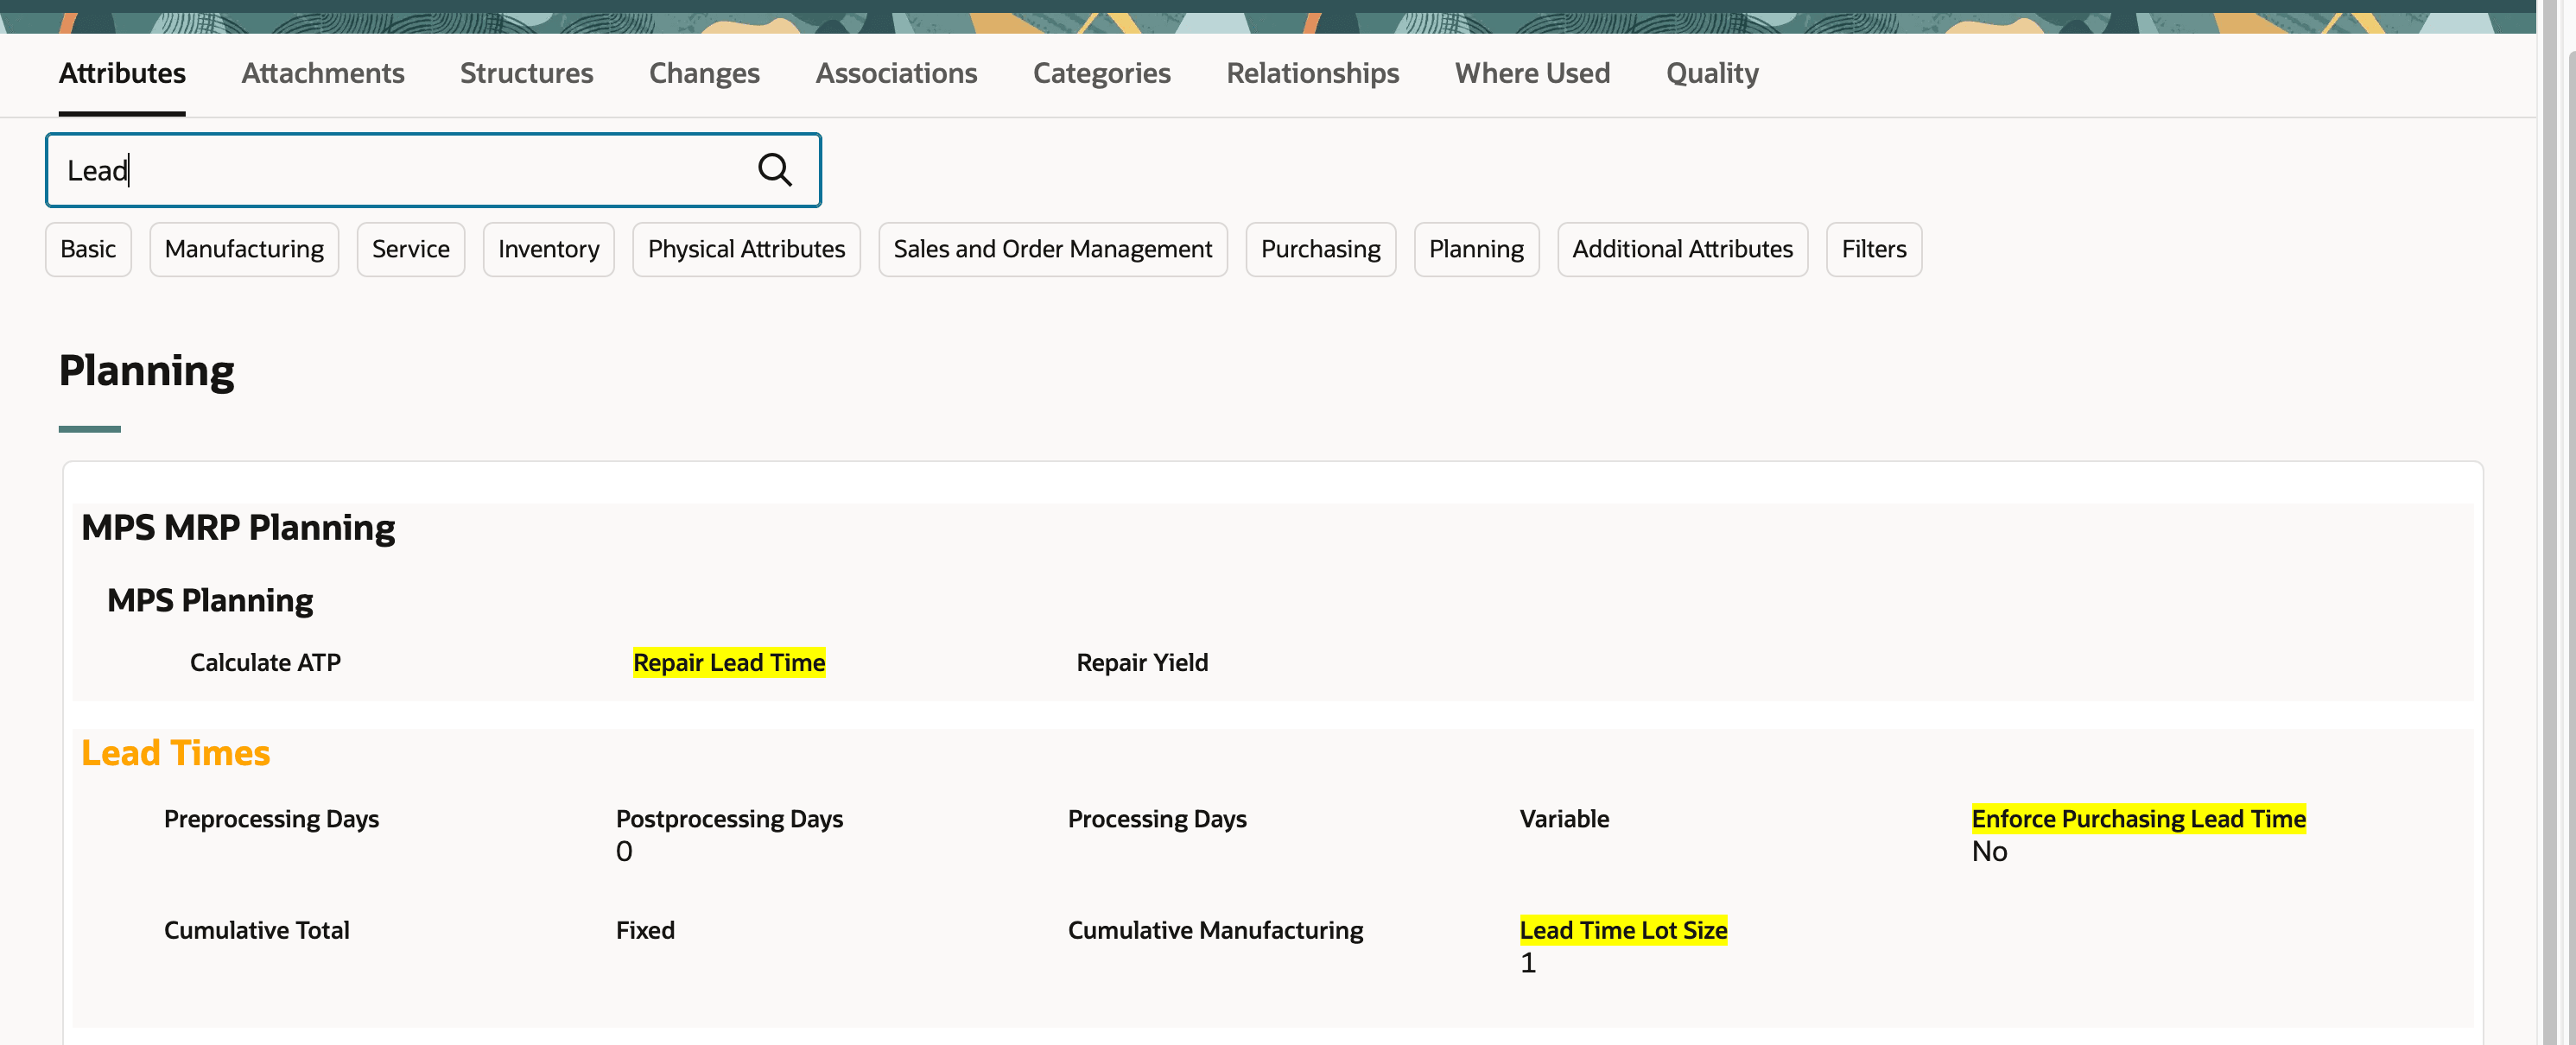Go to the Changes tab
Viewport: 2576px width, 1045px height.
(x=704, y=73)
